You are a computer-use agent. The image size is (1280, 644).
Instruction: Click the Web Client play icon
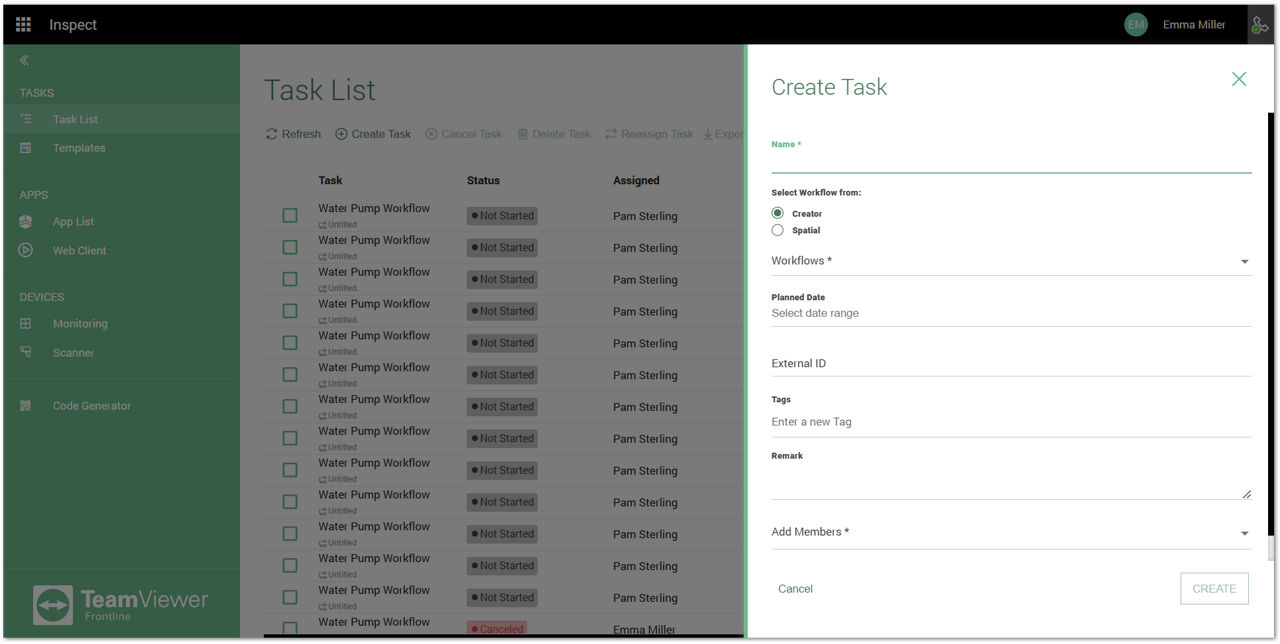(x=26, y=251)
